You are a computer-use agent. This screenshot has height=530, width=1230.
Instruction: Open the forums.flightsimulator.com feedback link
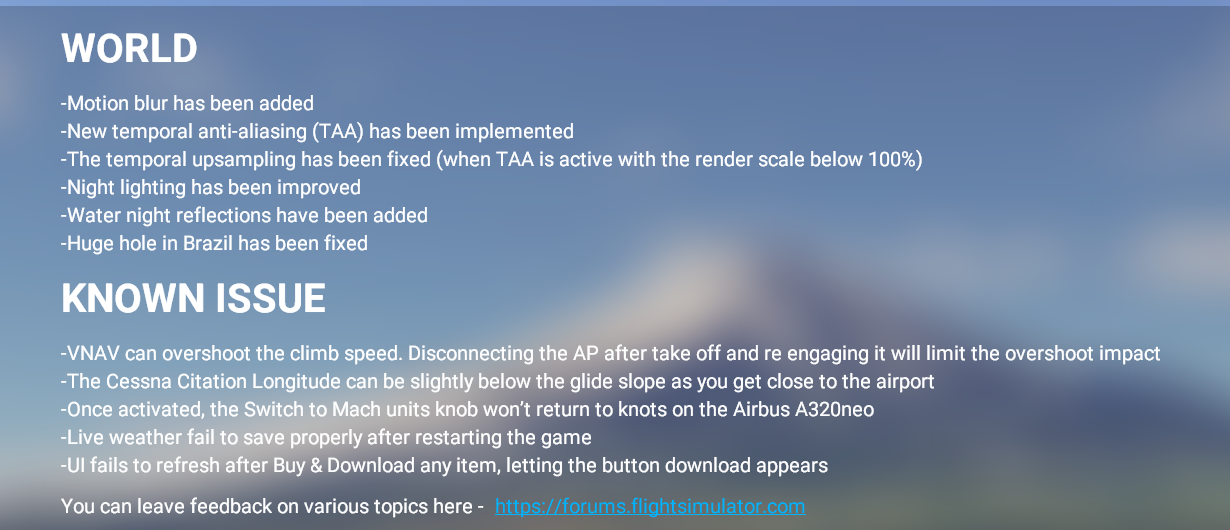650,506
